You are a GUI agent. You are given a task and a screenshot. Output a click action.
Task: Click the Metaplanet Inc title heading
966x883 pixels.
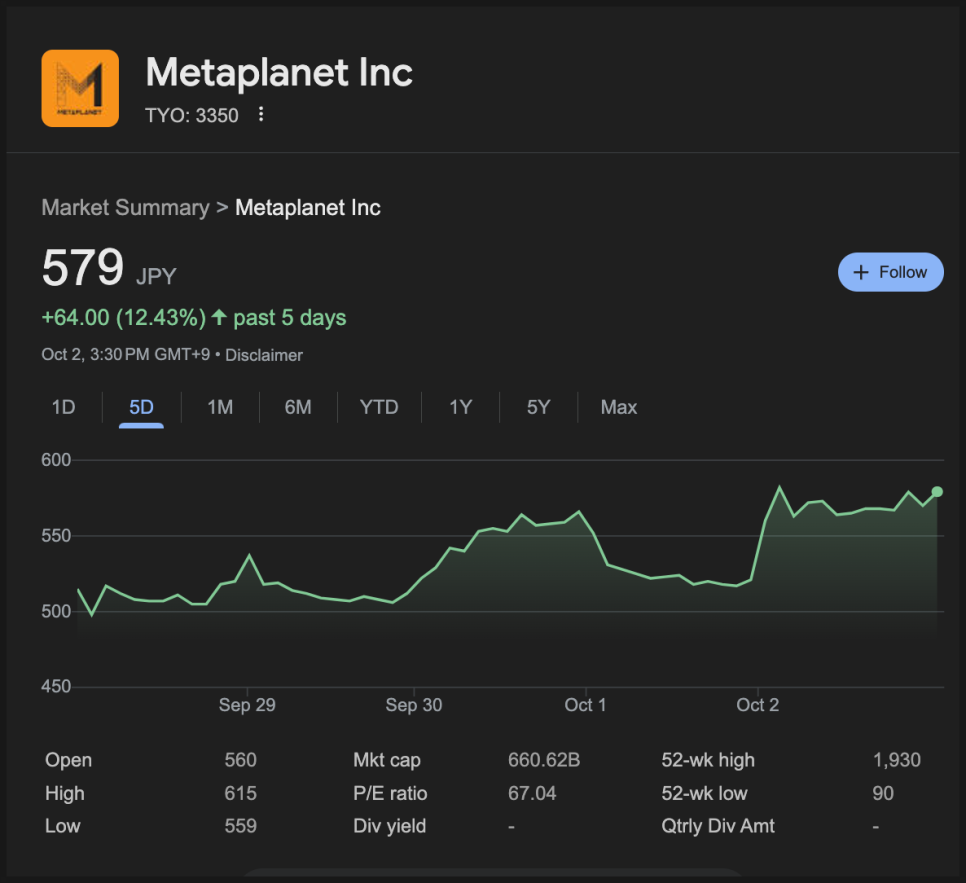(x=279, y=72)
